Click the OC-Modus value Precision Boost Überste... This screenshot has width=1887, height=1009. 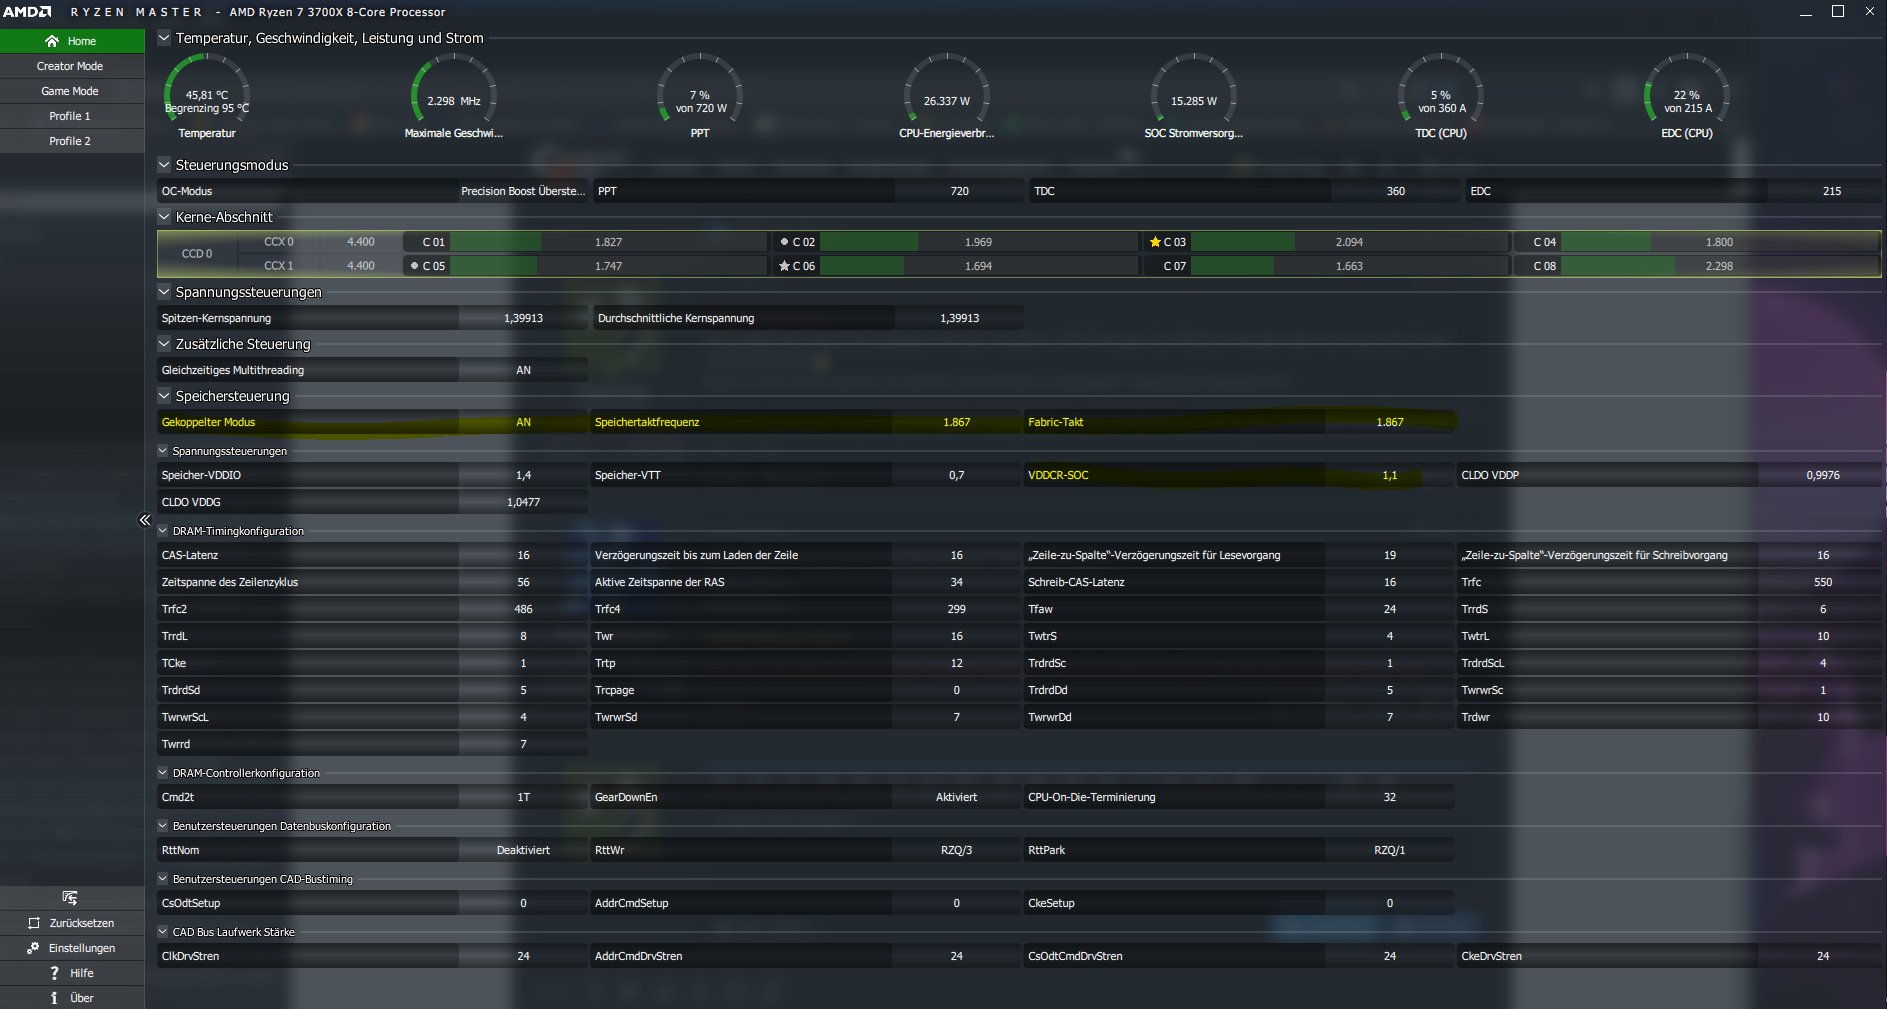click(523, 191)
